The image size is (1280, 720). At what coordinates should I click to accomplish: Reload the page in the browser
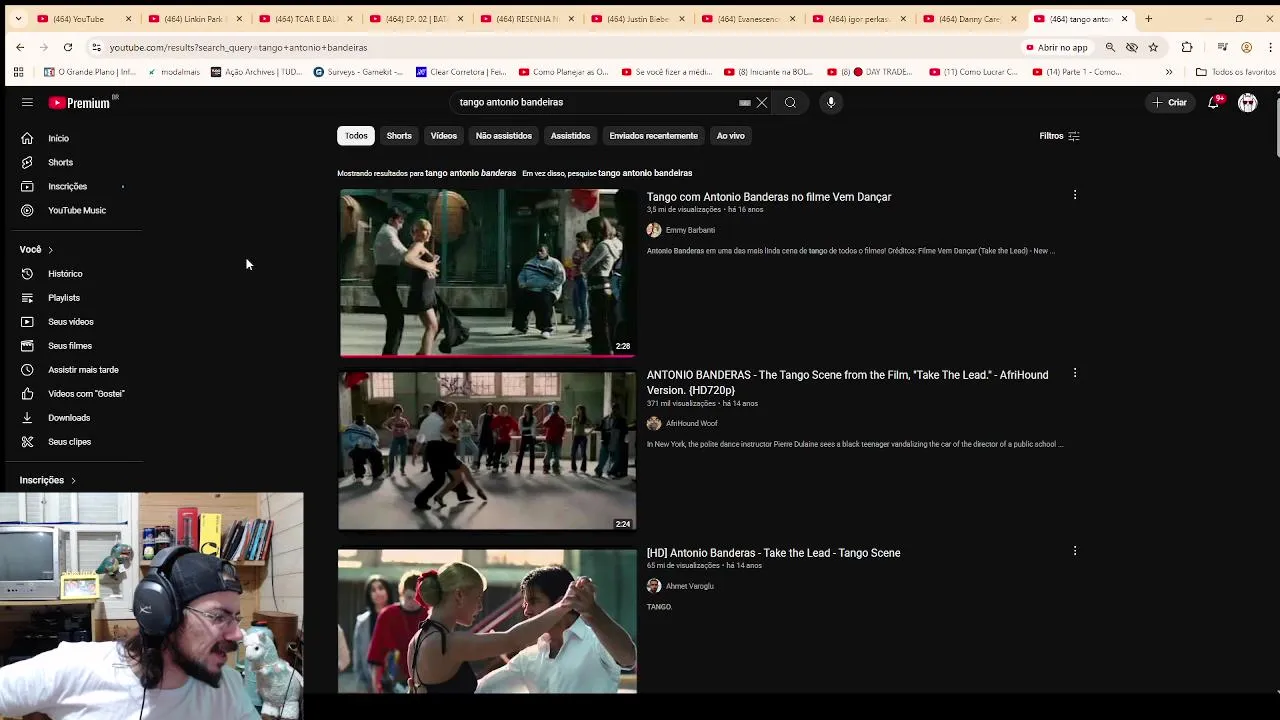point(68,47)
